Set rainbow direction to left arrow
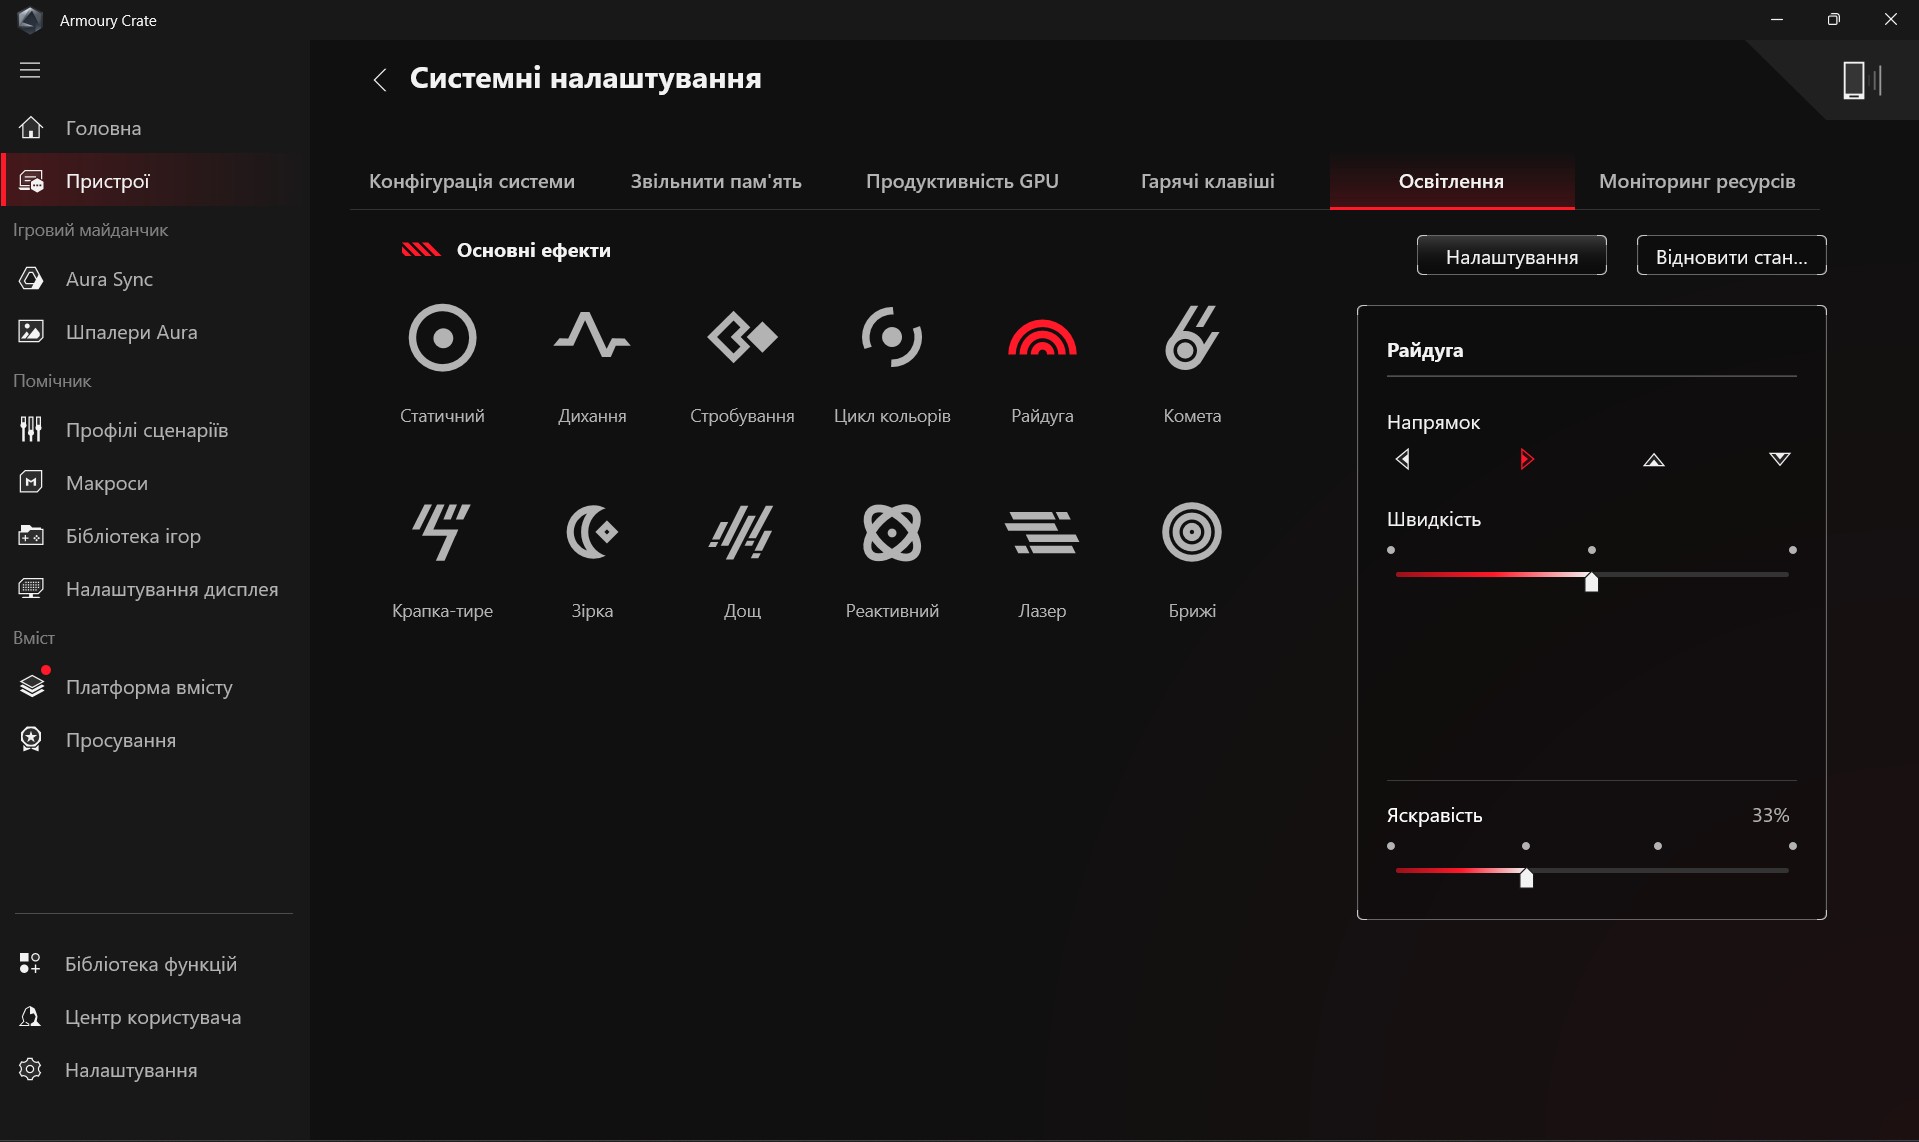Image resolution: width=1919 pixels, height=1142 pixels. (1402, 459)
